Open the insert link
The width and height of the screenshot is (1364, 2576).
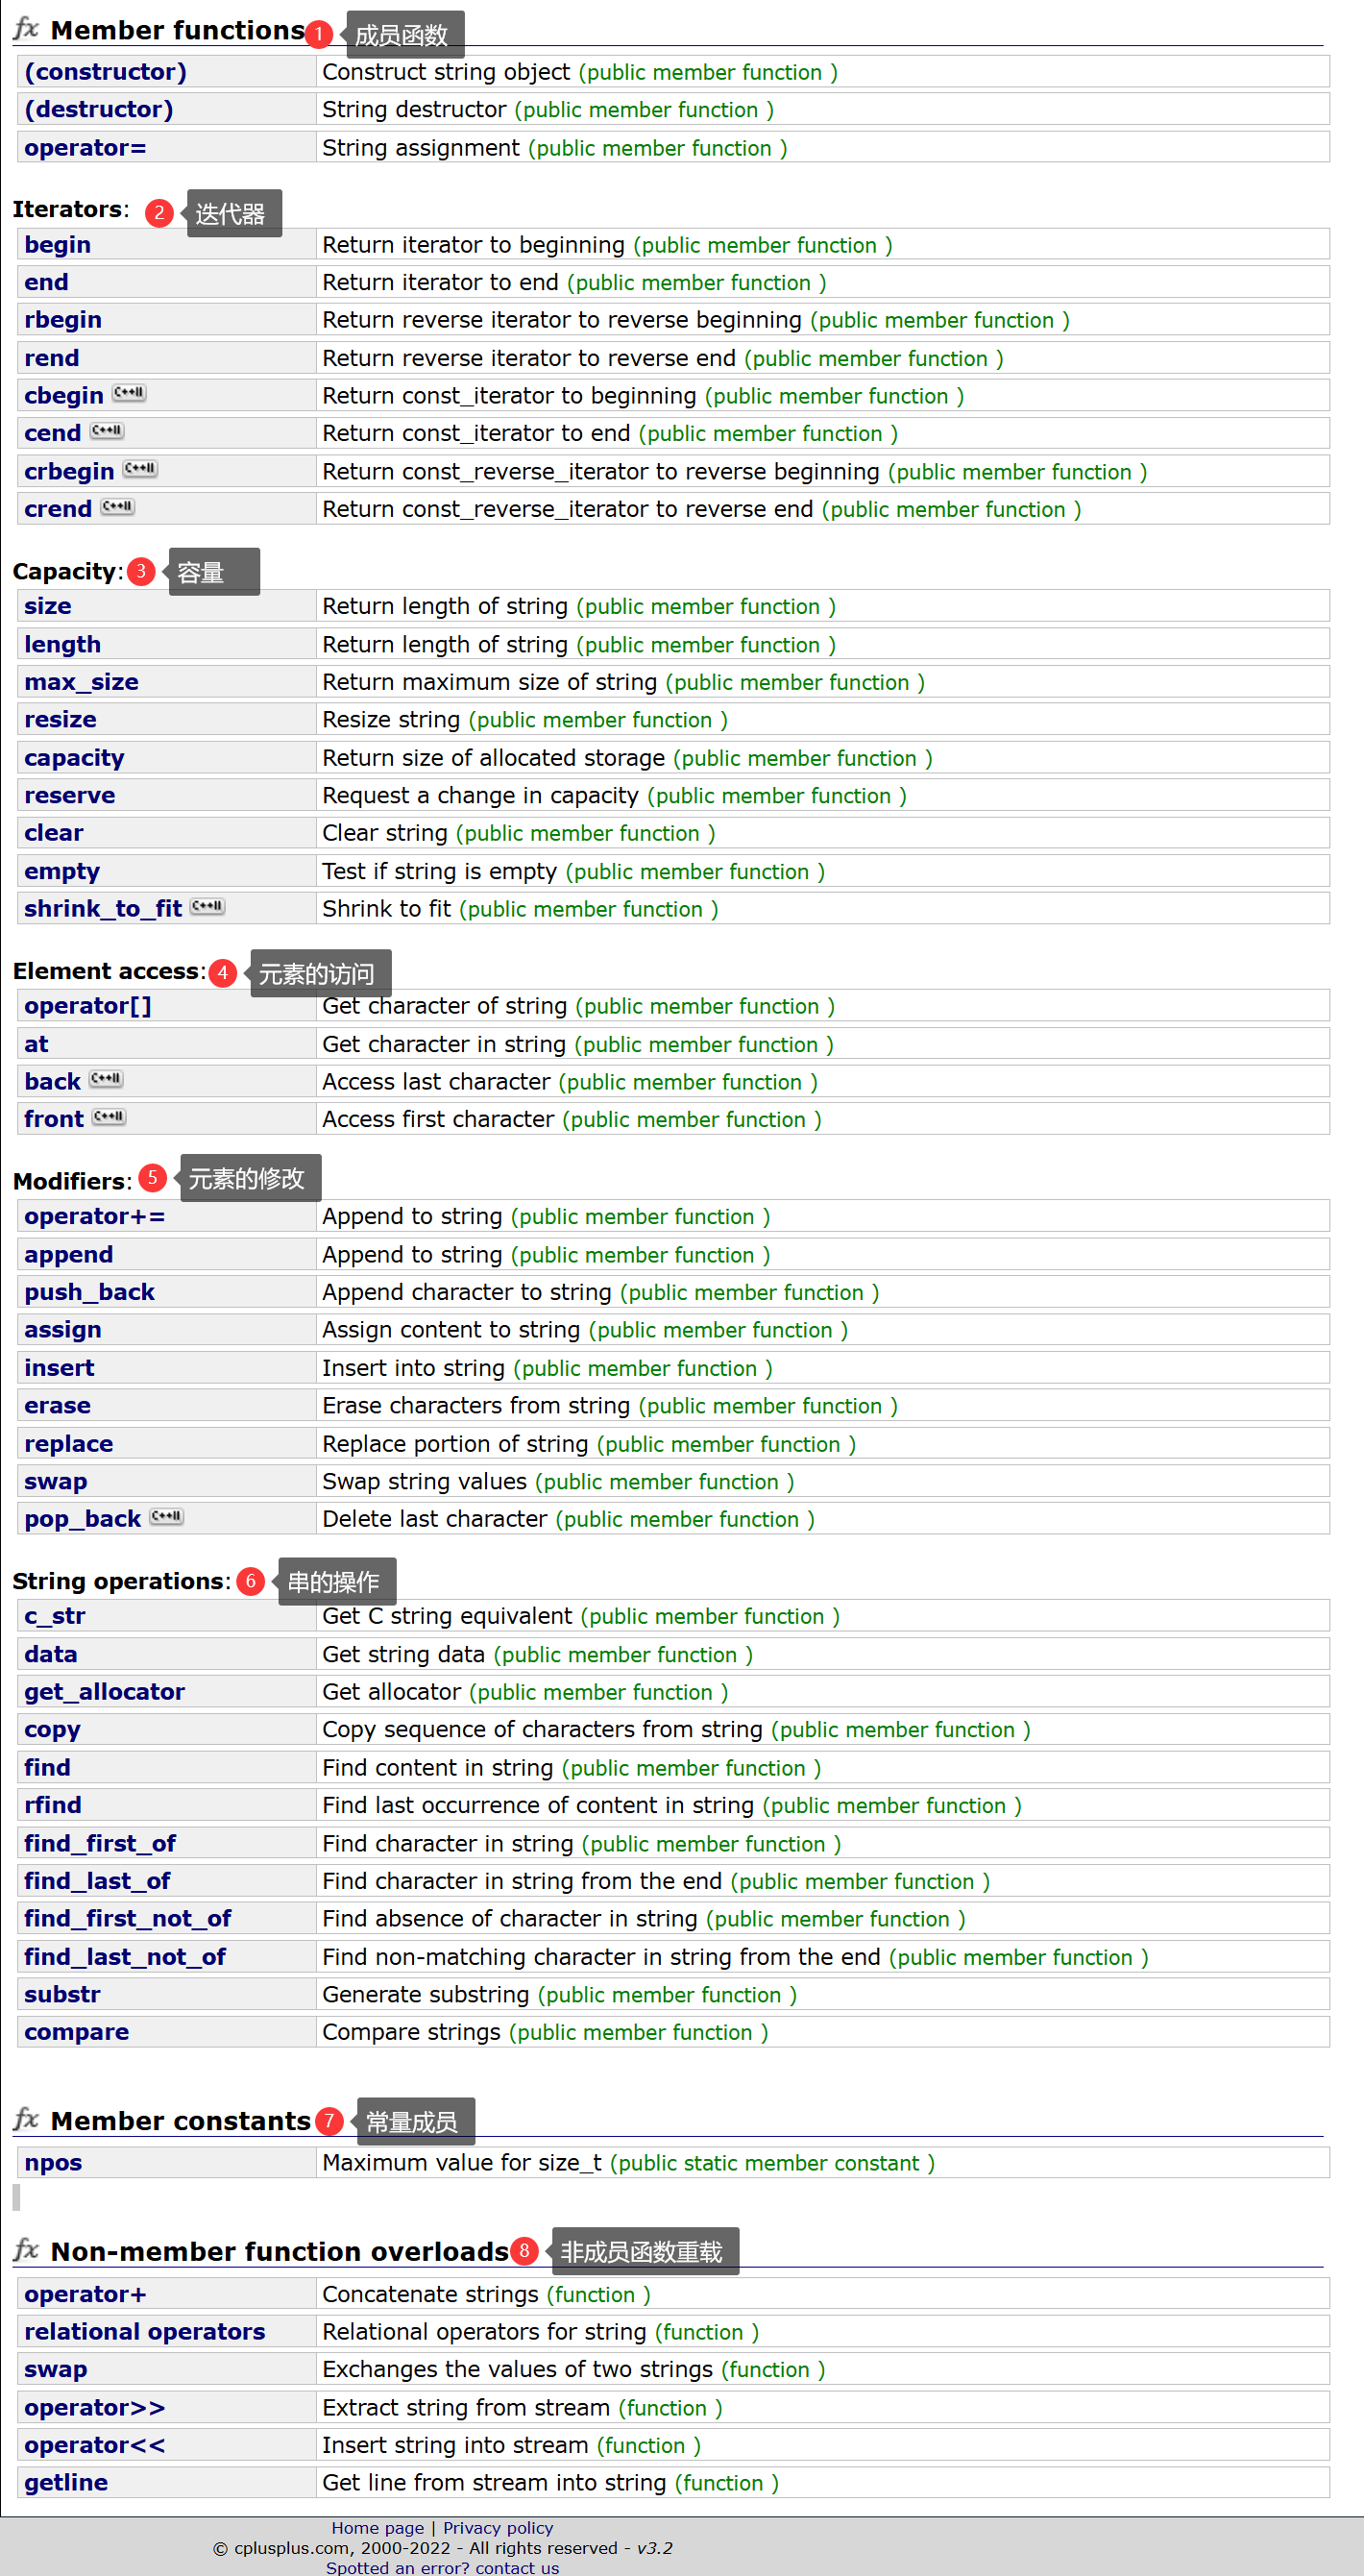(x=59, y=1368)
